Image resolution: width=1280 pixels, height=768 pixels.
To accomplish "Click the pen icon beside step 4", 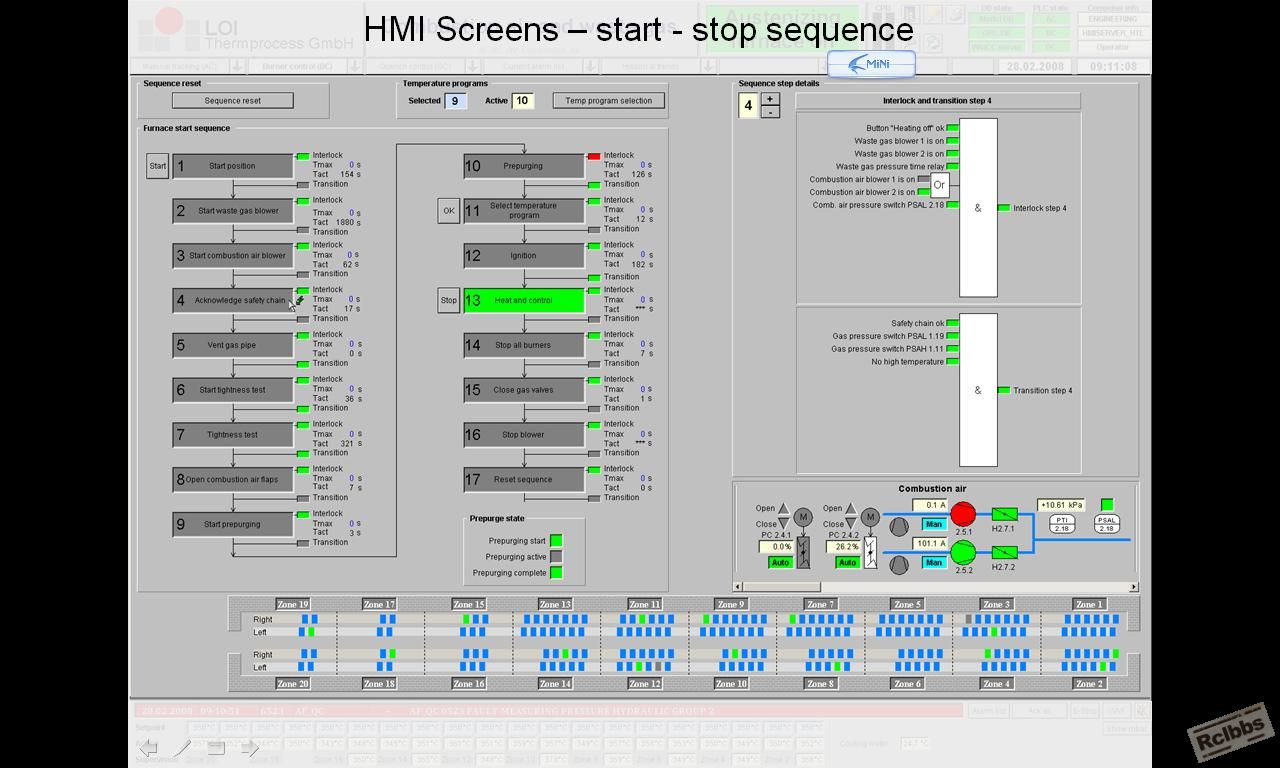I will coord(299,299).
